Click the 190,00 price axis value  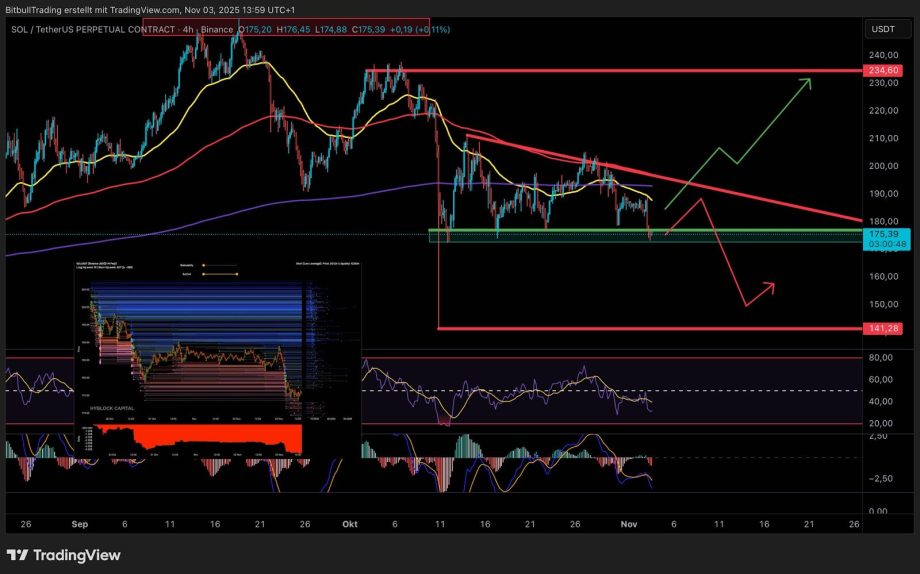pyautogui.click(x=884, y=193)
